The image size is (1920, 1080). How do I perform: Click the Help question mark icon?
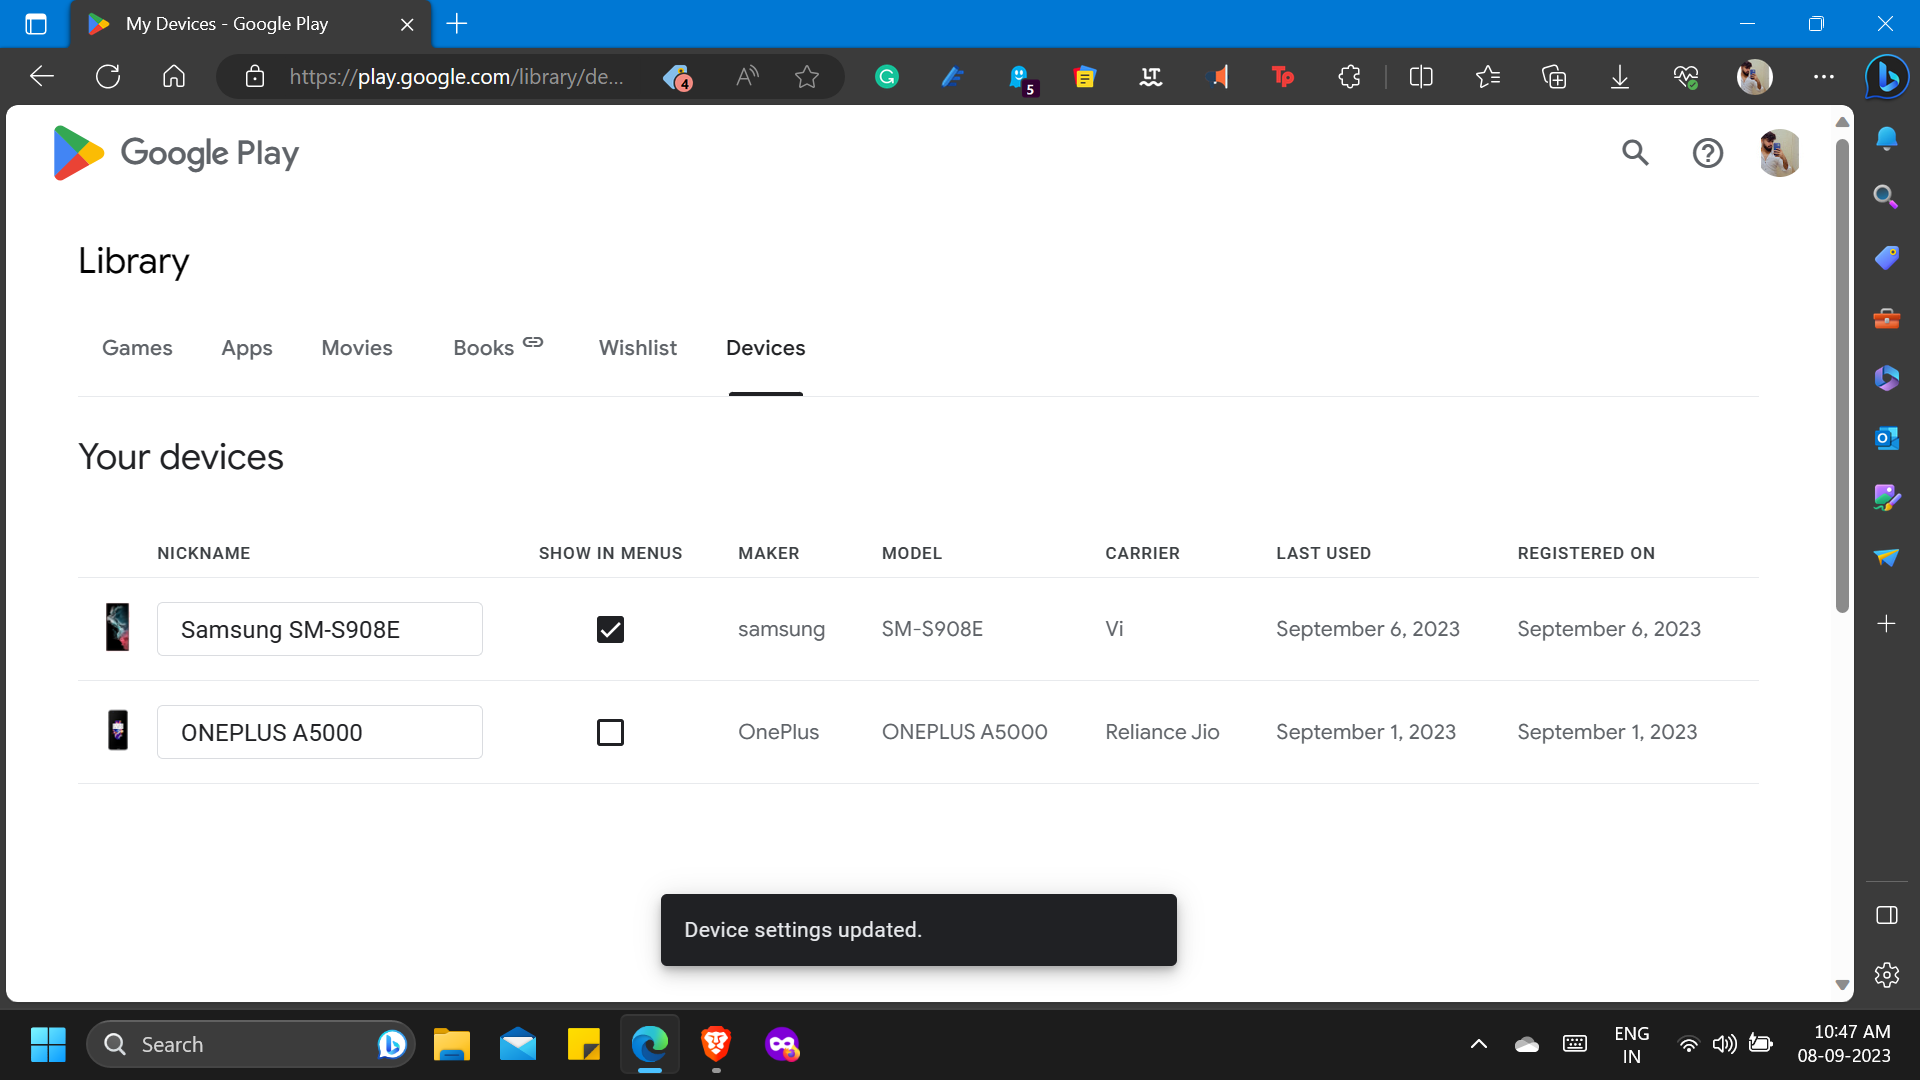point(1707,153)
